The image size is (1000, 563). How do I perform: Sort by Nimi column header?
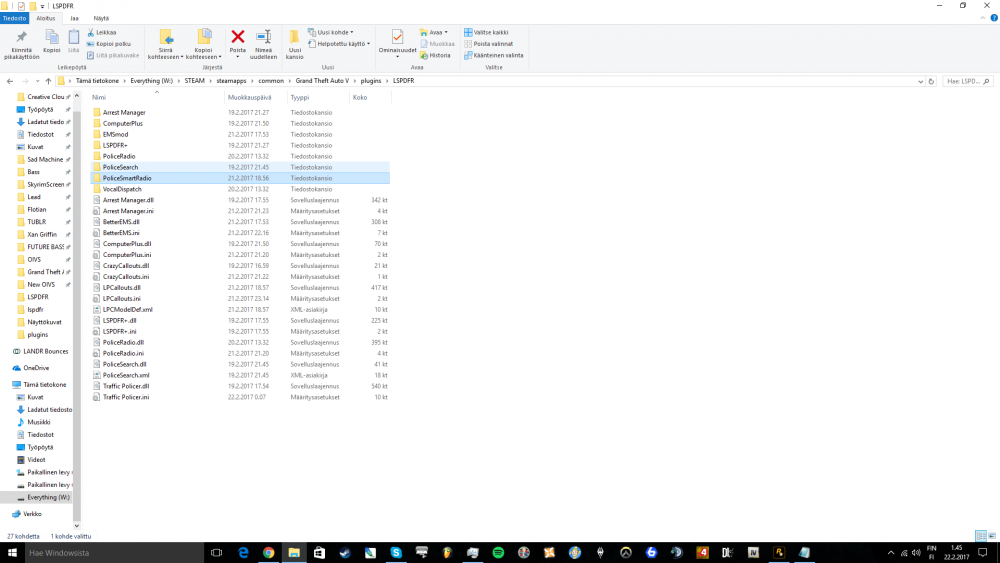tap(99, 98)
